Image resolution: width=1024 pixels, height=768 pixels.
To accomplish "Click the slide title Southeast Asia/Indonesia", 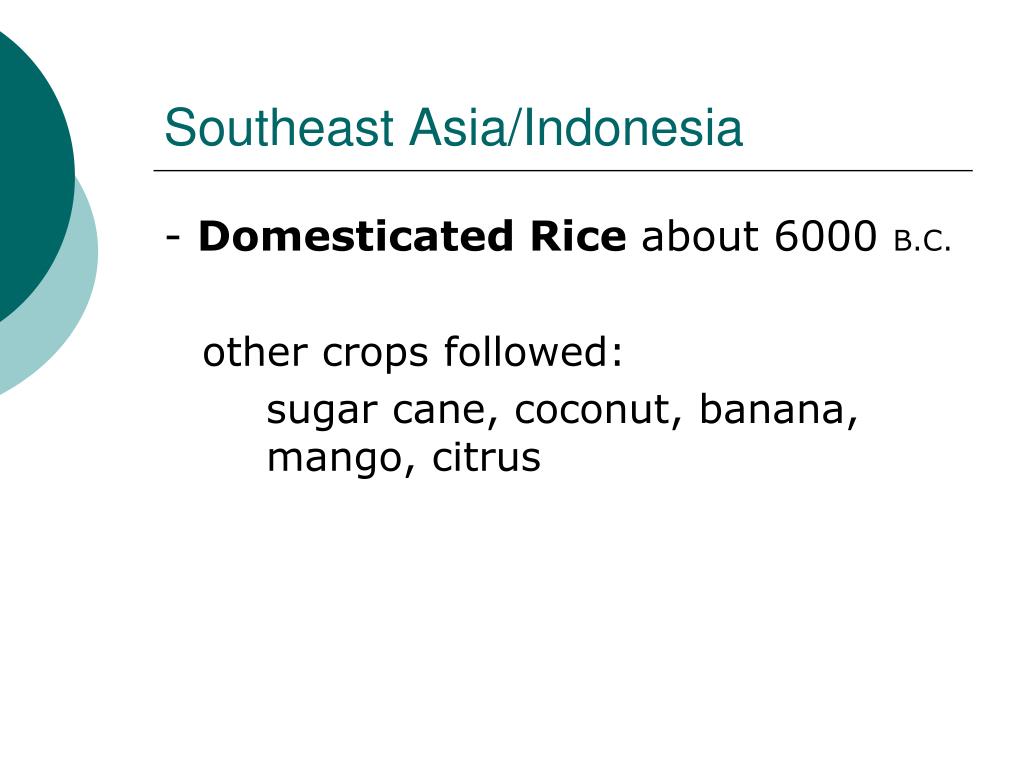I will click(453, 127).
